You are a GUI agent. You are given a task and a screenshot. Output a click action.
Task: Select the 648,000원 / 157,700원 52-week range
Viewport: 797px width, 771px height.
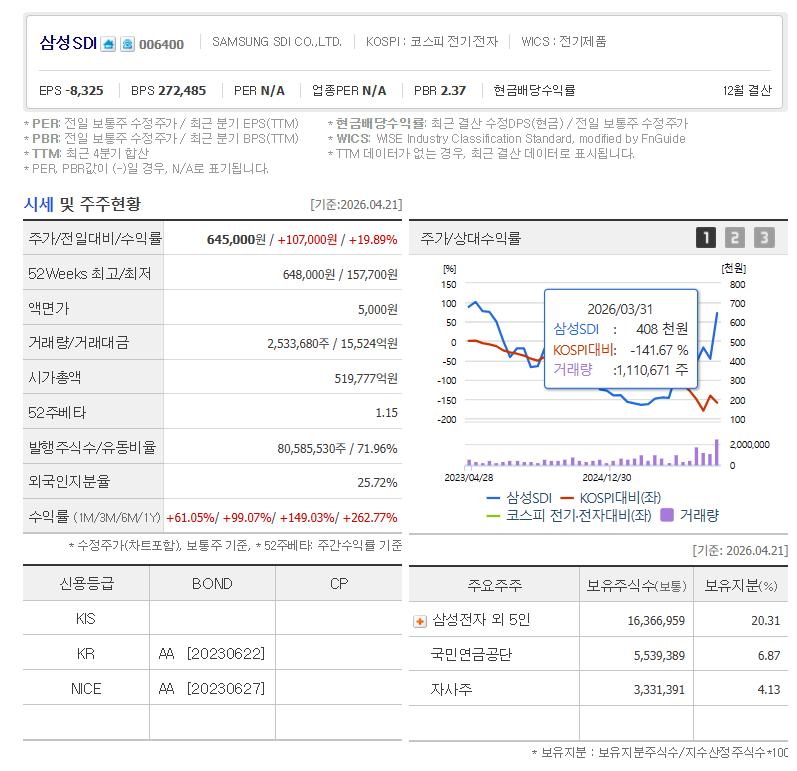click(x=340, y=274)
